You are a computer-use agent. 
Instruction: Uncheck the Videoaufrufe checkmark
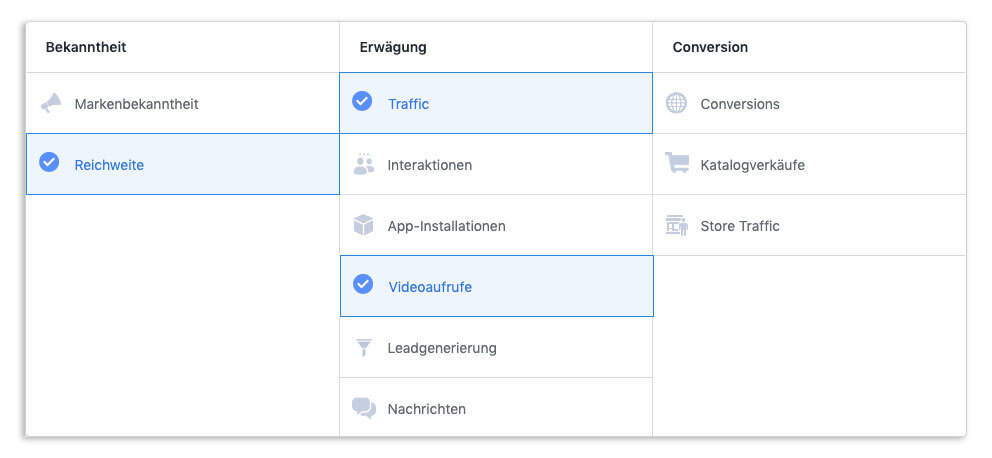[362, 285]
